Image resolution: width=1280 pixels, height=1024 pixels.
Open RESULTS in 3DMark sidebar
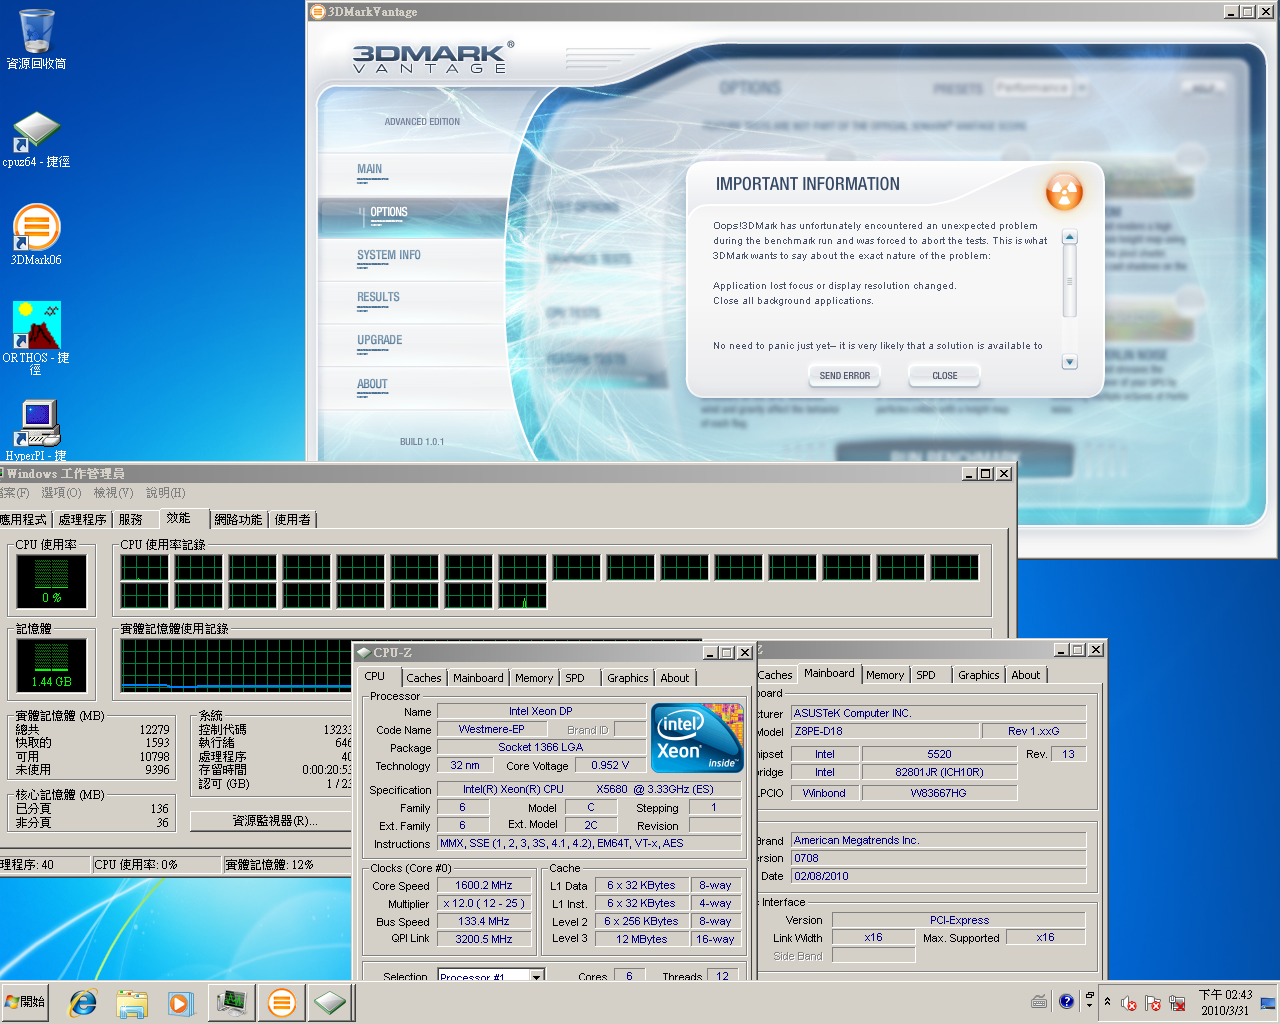378,297
